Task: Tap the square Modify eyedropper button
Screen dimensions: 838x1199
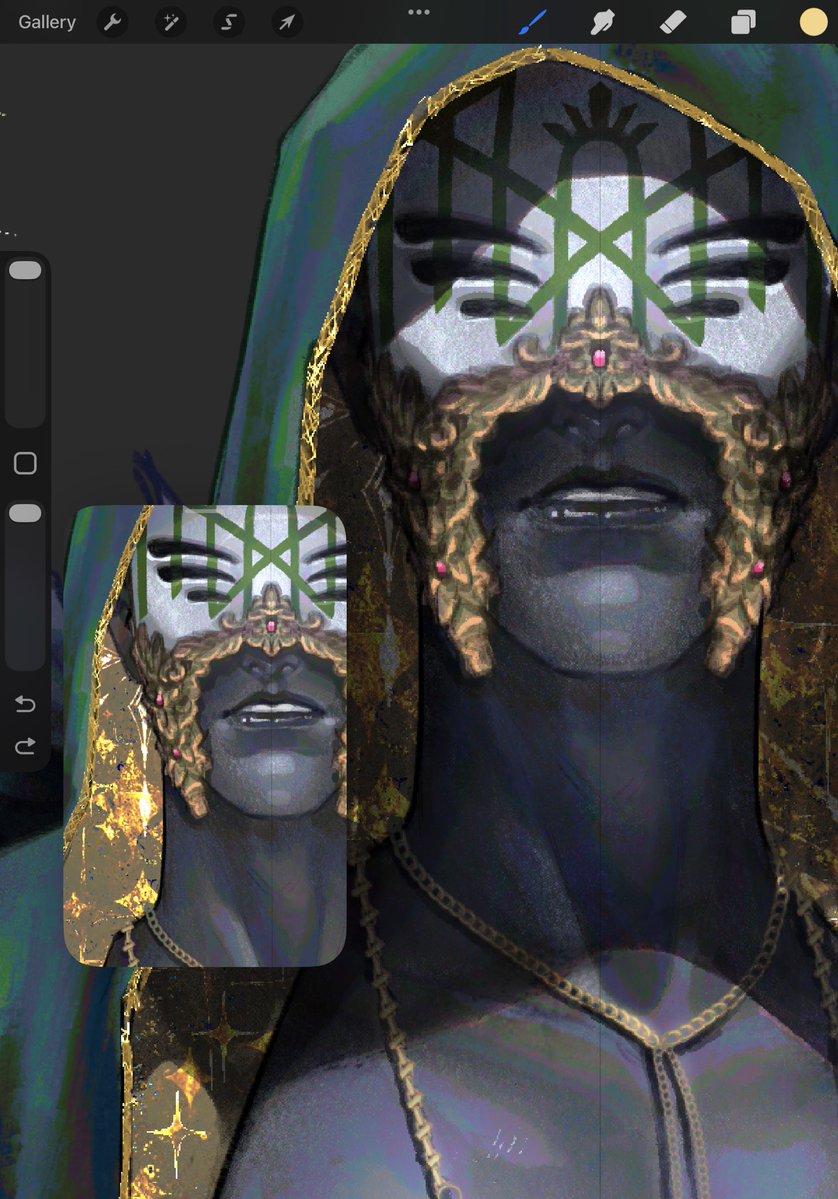Action: coord(25,463)
